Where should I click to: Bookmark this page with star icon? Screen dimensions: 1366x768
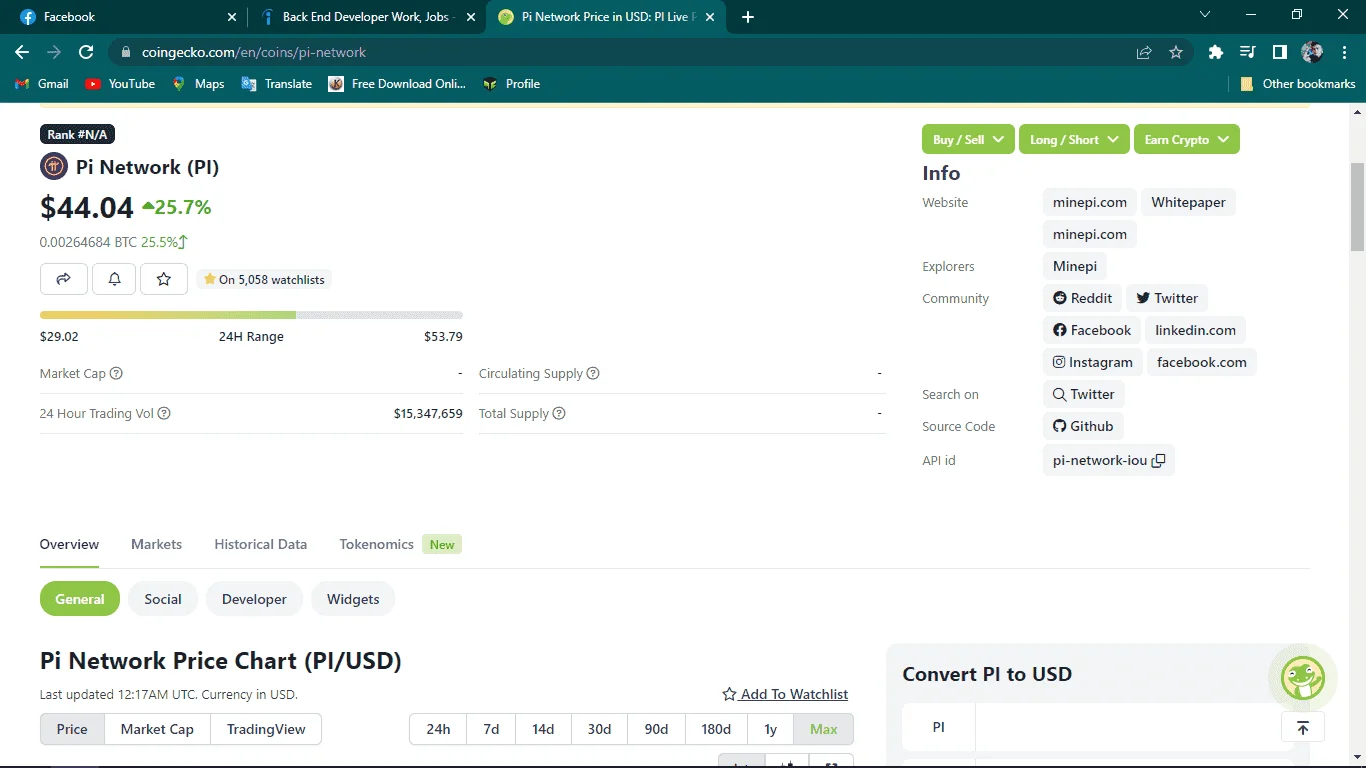[x=1176, y=52]
